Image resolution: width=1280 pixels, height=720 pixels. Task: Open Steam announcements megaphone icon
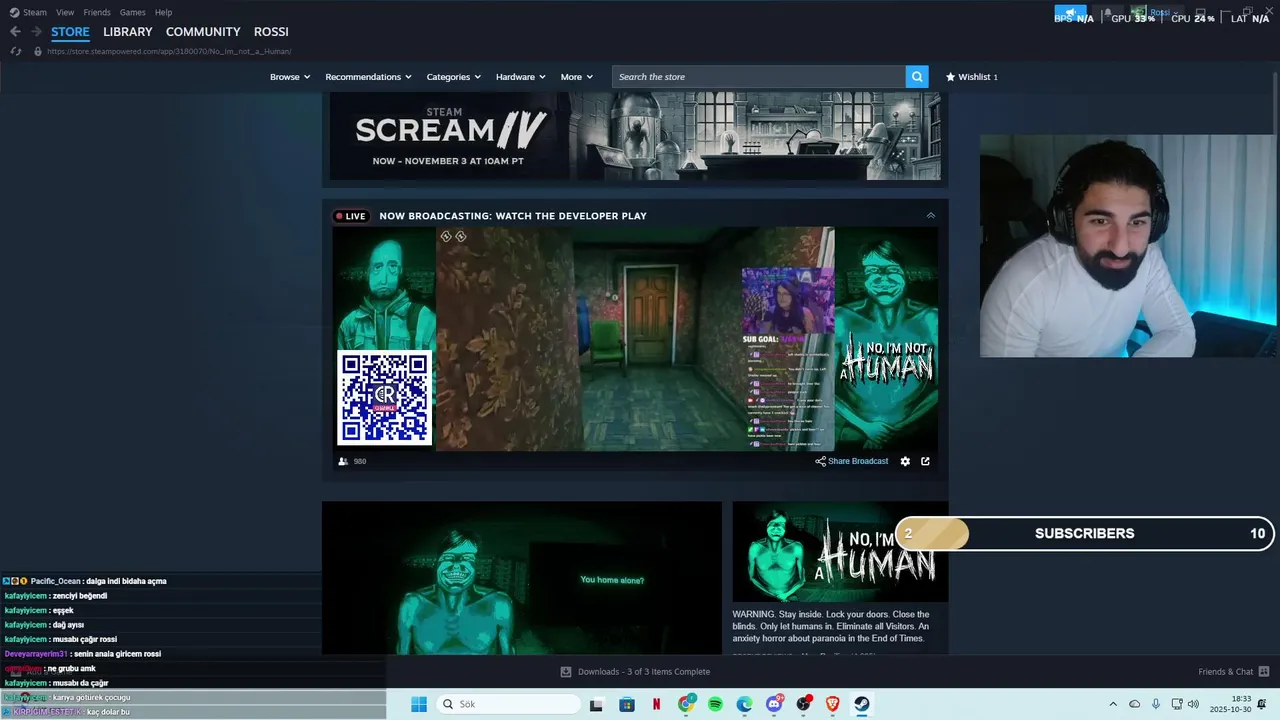click(x=1070, y=13)
